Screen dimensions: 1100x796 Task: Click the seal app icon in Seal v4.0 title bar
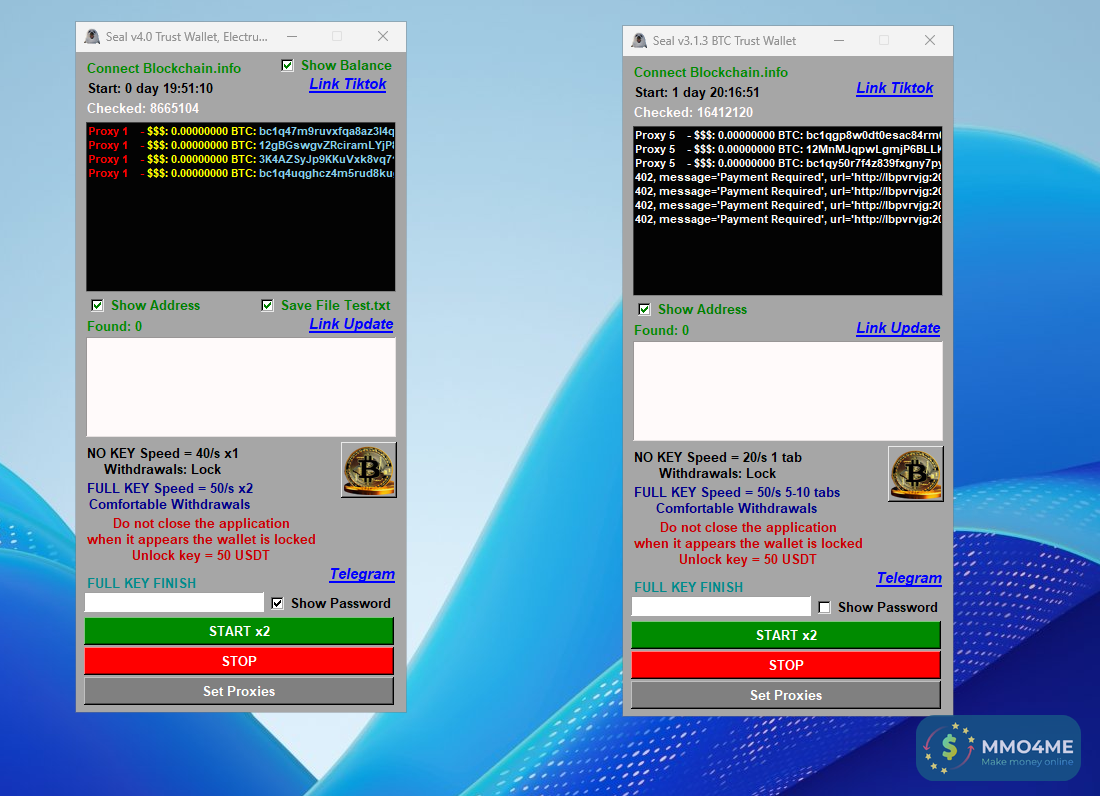pyautogui.click(x=92, y=36)
